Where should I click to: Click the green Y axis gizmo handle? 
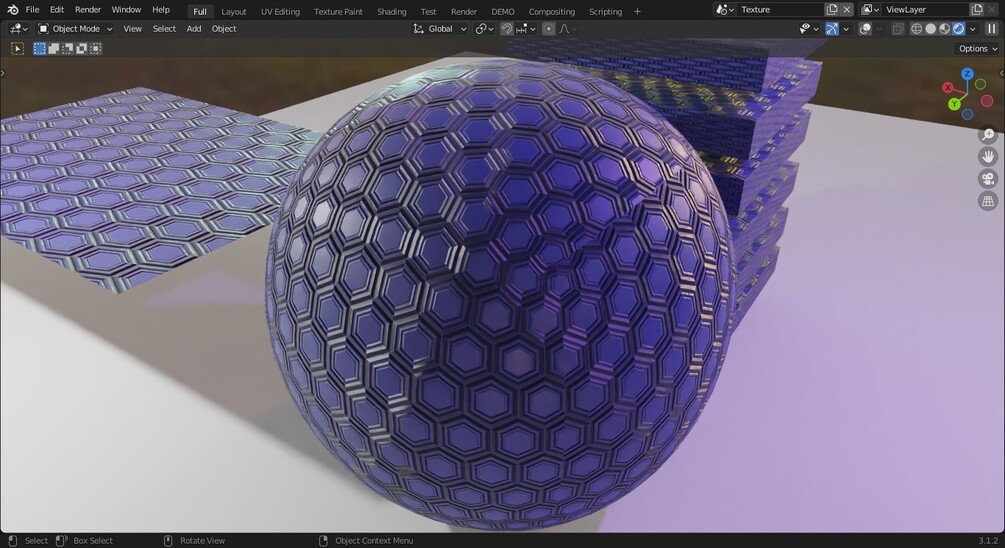[954, 104]
